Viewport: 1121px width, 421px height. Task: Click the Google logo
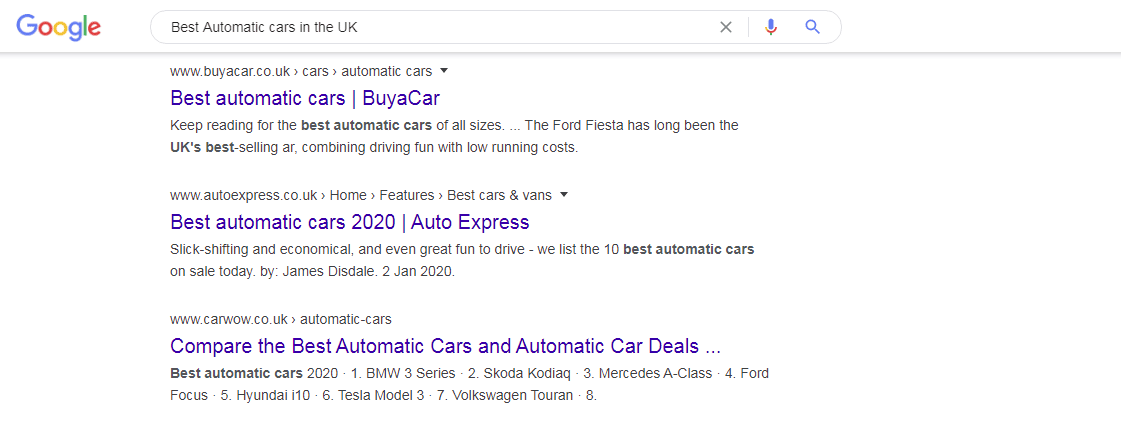tap(58, 27)
